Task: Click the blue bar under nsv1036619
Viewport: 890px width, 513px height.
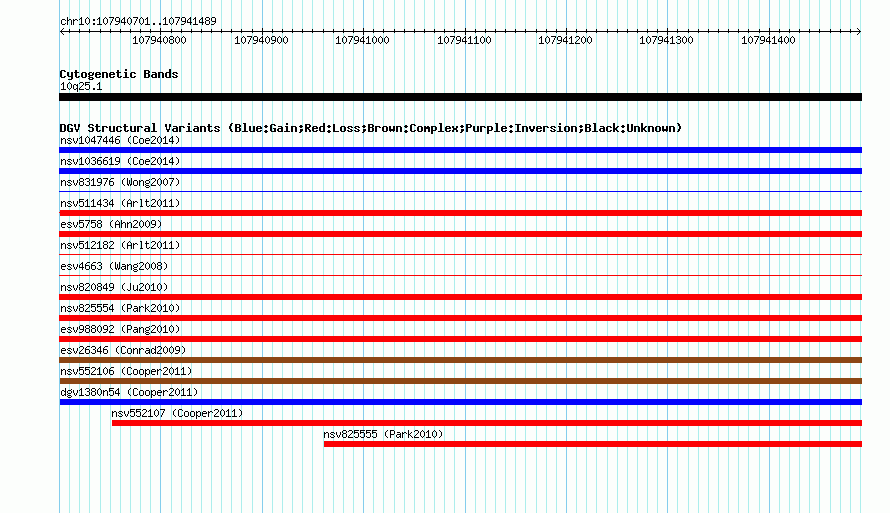Action: point(460,171)
